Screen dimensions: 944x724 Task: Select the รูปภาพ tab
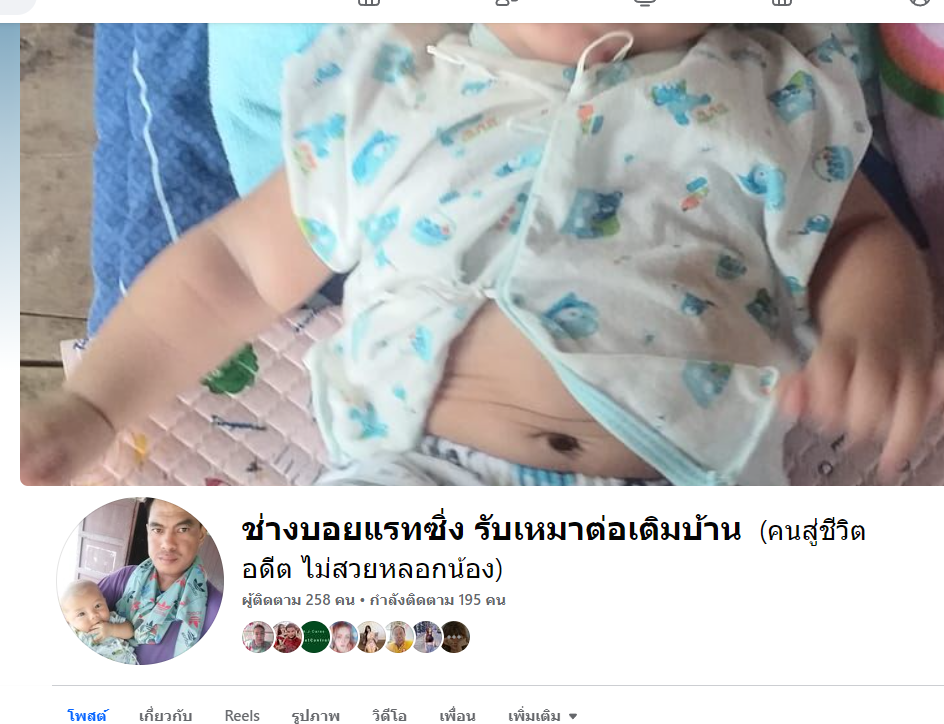[x=315, y=716]
